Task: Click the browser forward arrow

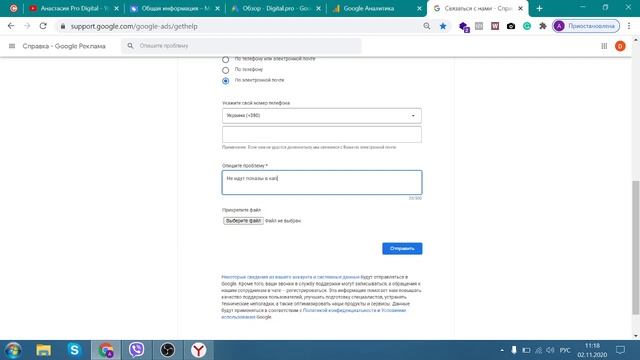Action: [x=27, y=26]
